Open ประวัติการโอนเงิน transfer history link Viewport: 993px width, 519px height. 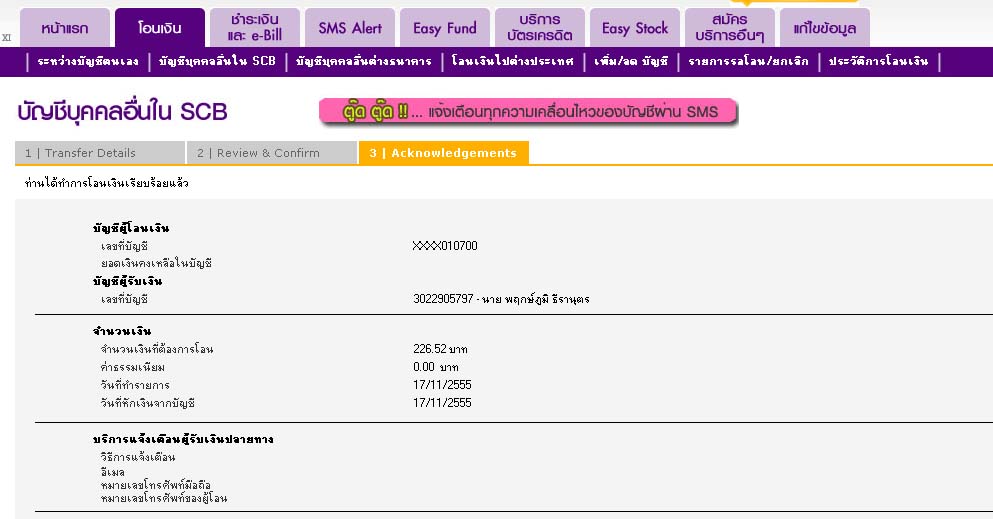point(878,61)
